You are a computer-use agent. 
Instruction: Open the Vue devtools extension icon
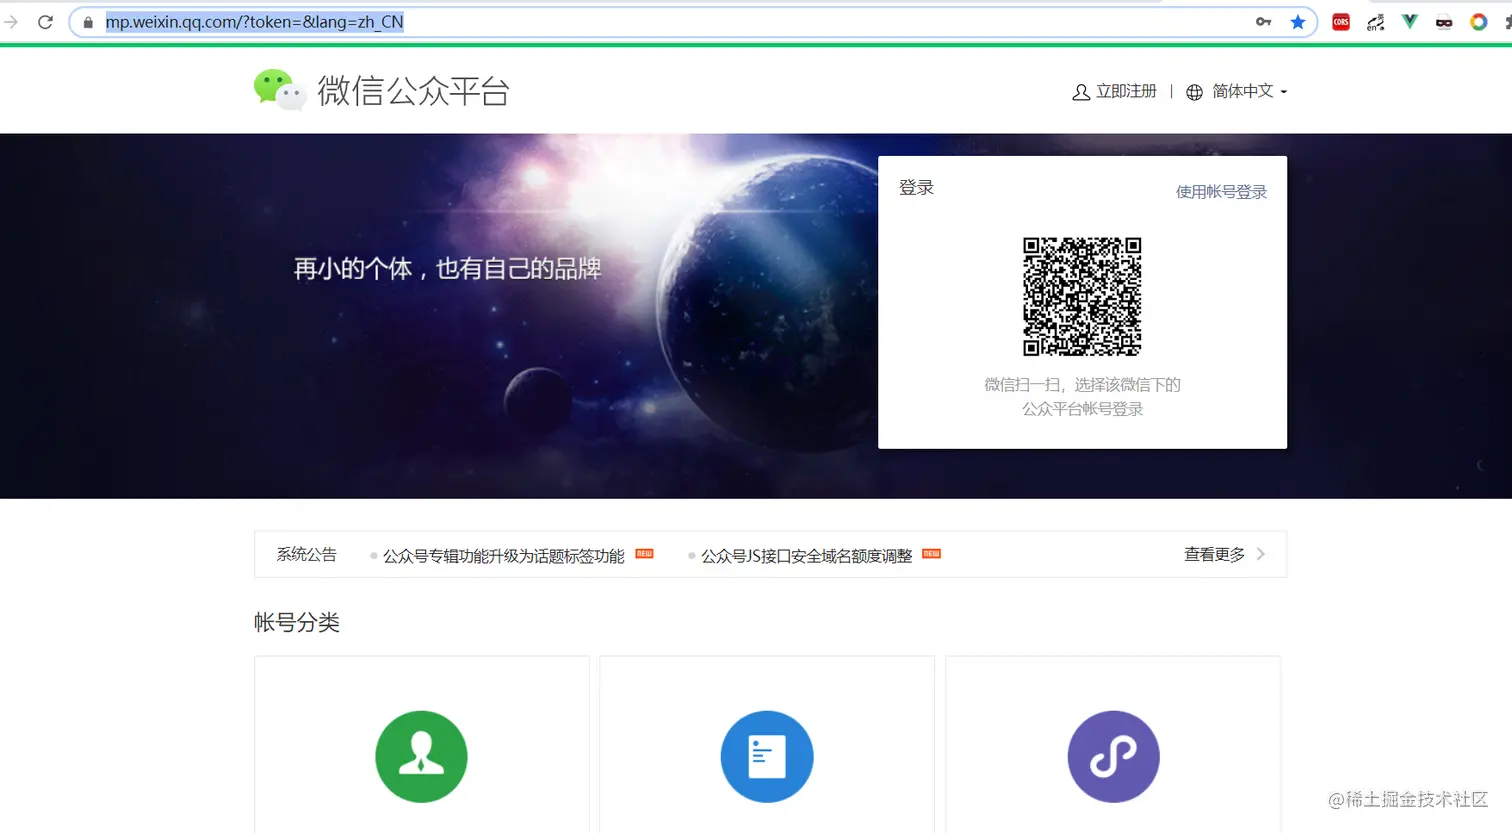1410,22
